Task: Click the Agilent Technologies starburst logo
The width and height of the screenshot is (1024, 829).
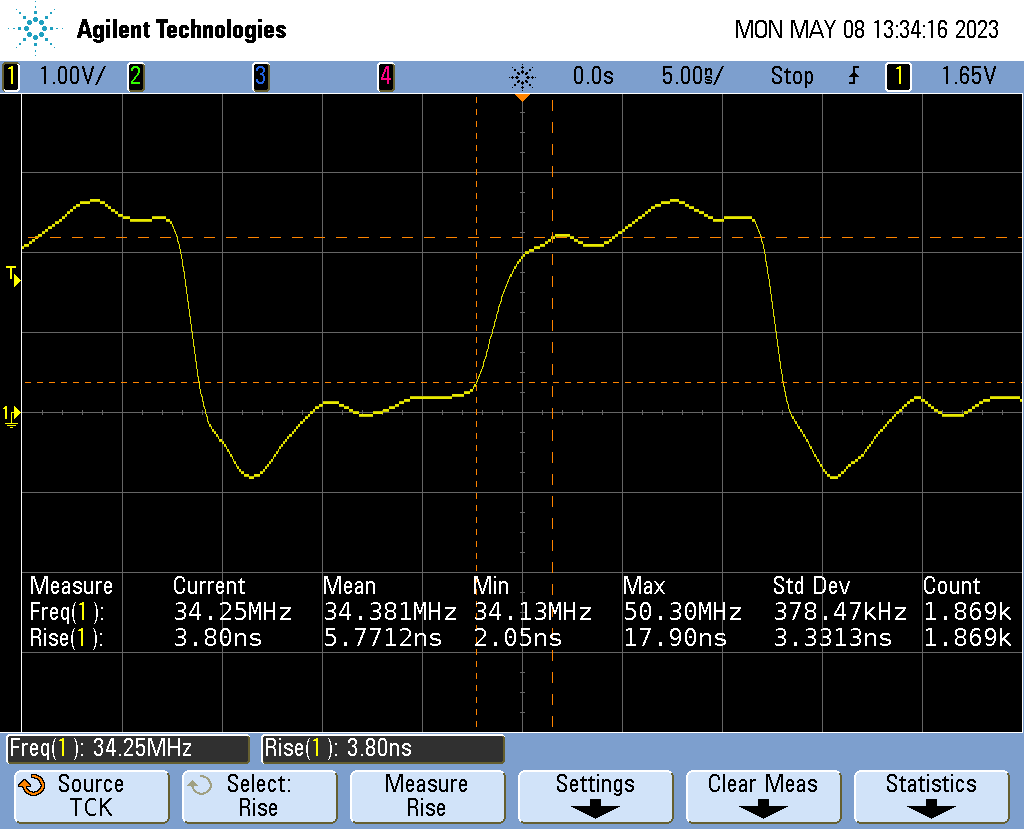Action: click(38, 28)
